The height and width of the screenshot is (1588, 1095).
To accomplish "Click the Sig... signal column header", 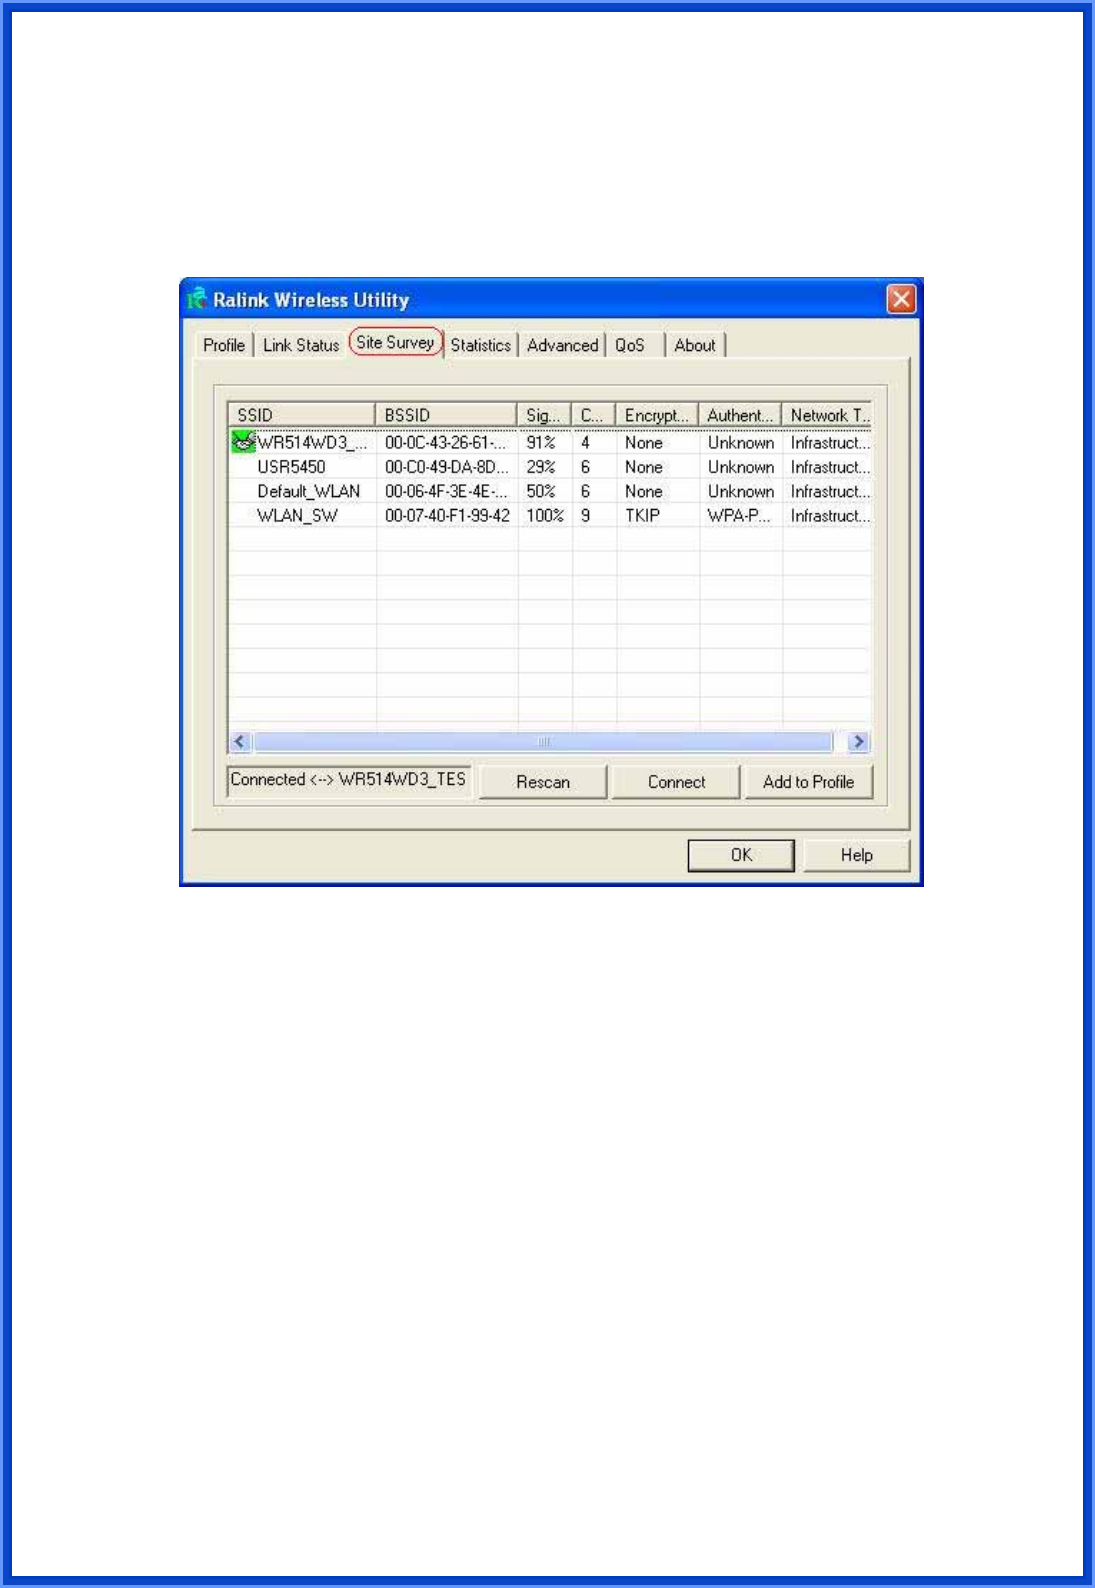I will pos(544,415).
